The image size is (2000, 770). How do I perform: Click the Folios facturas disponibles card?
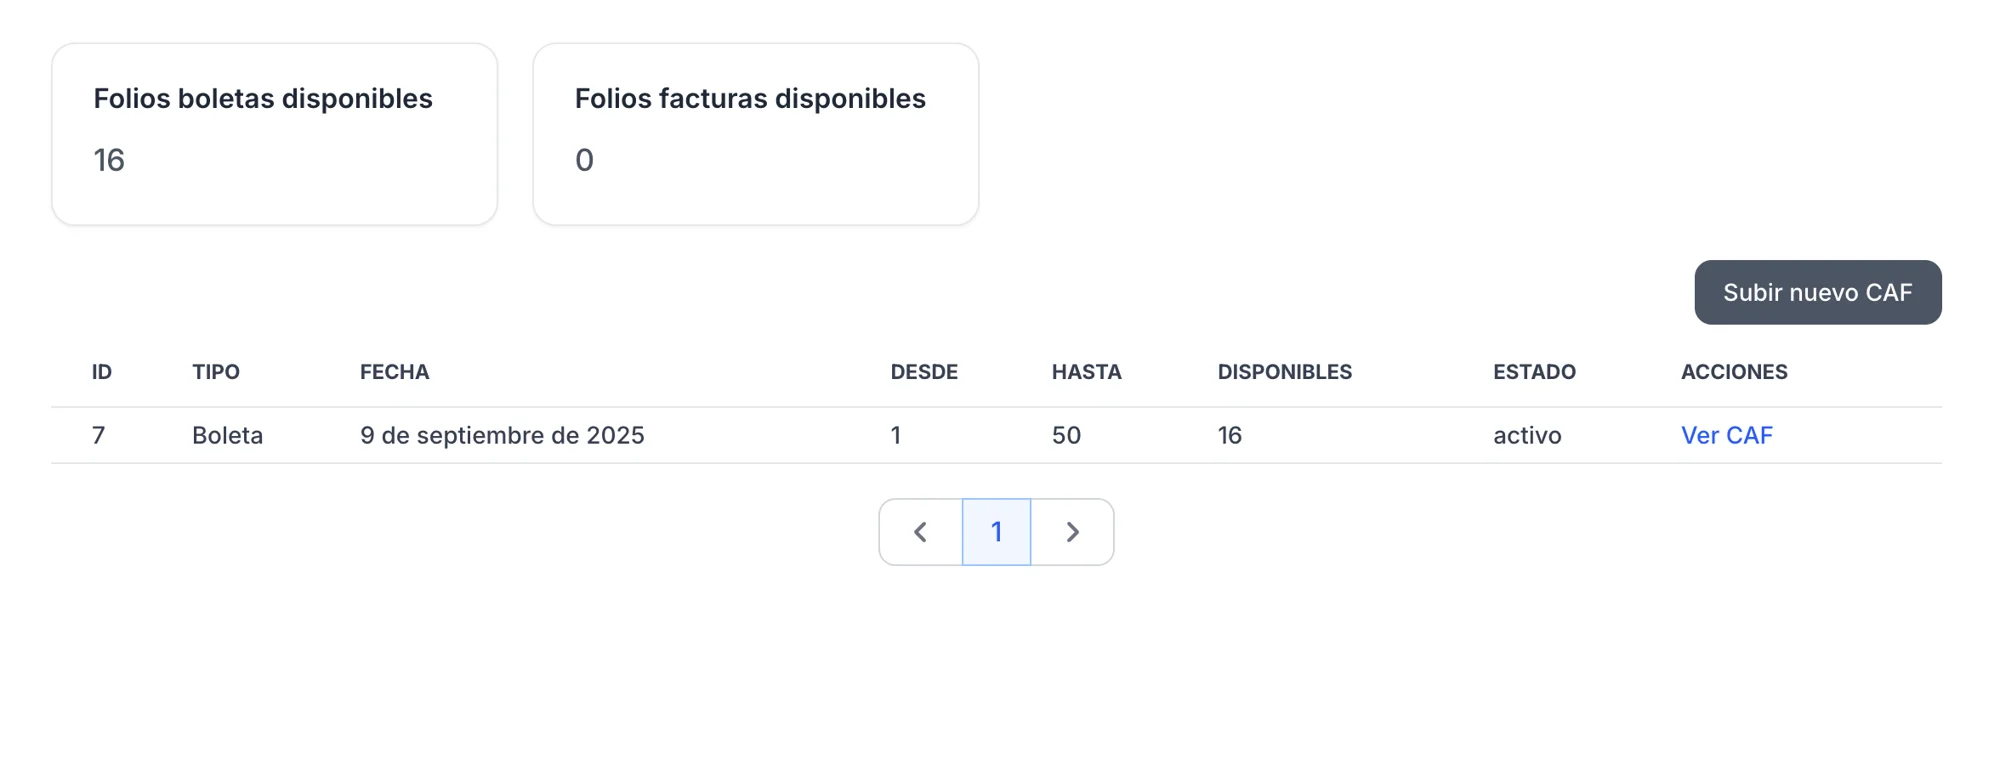pyautogui.click(x=755, y=134)
